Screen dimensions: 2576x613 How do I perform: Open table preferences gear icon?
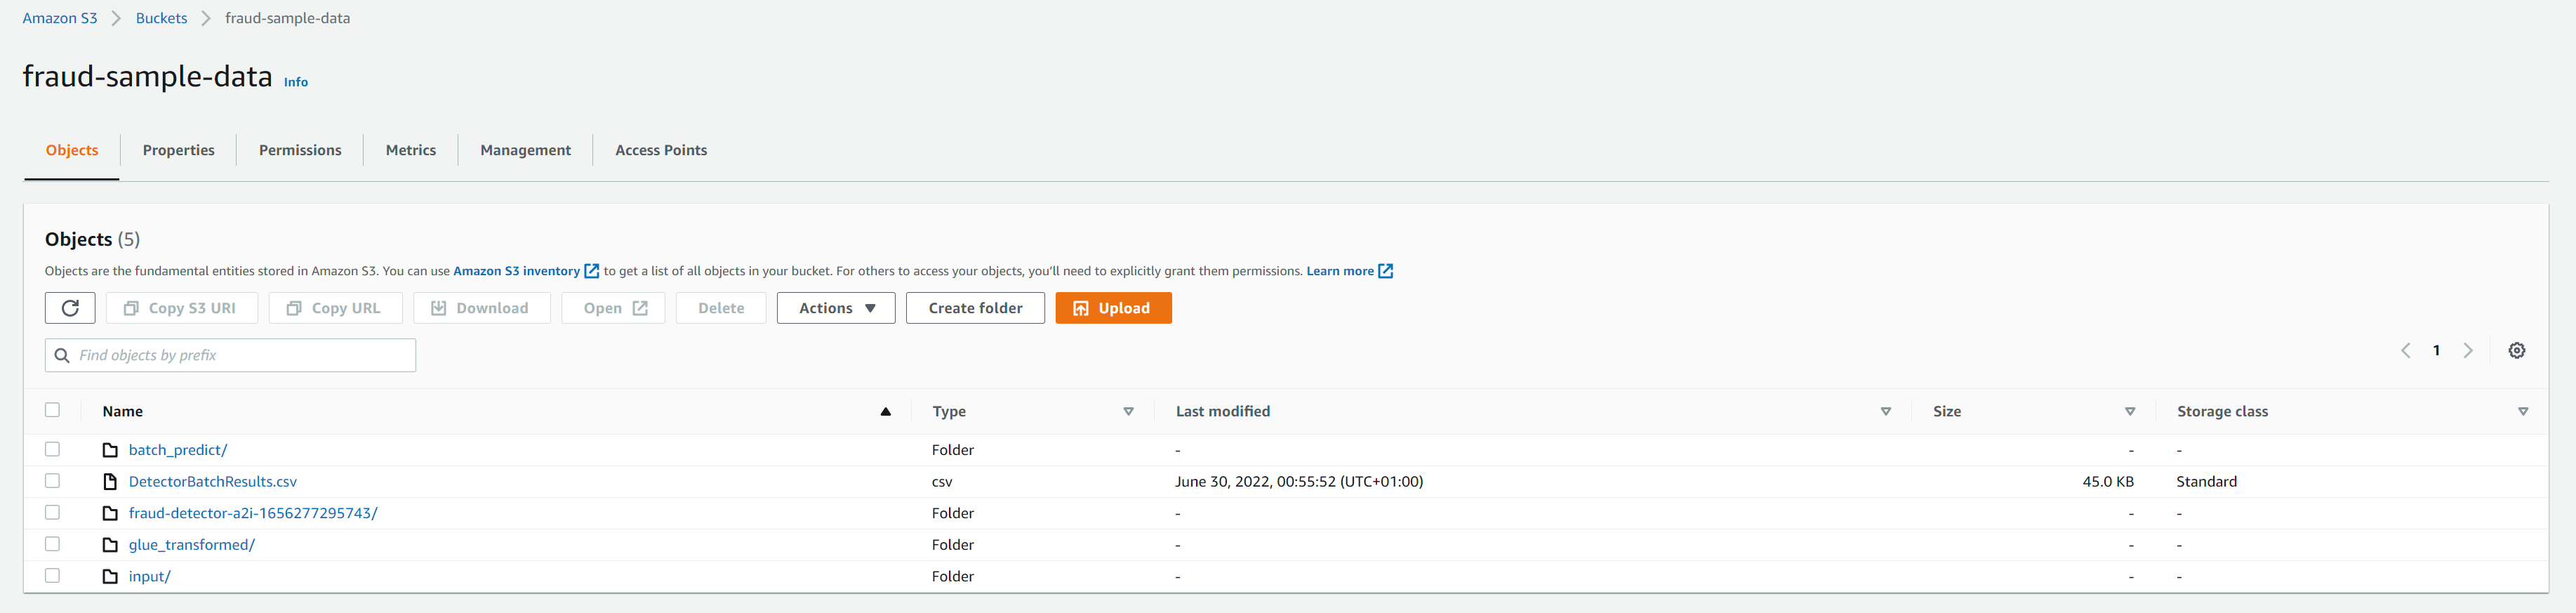tap(2516, 351)
